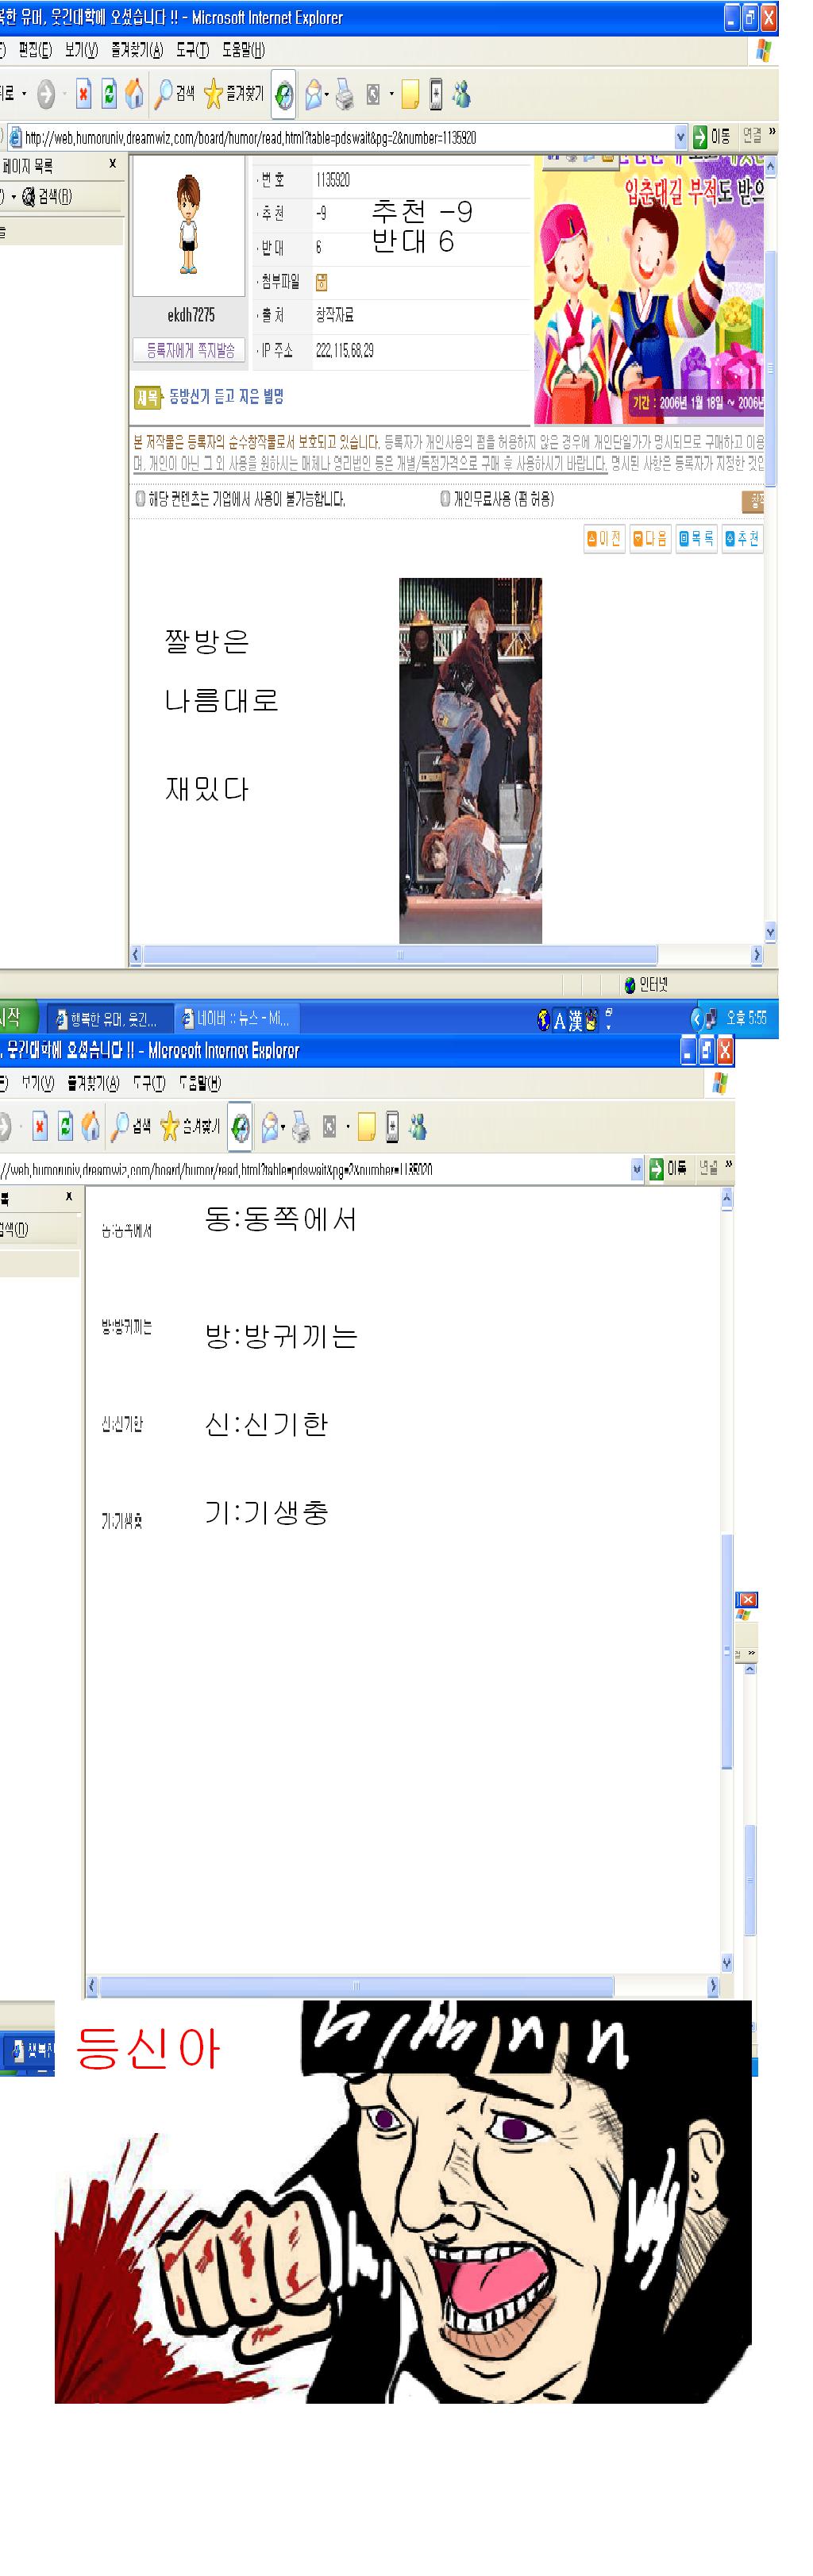Open the 도움말(H) menu in upper window
The image size is (813, 2576).
243,49
